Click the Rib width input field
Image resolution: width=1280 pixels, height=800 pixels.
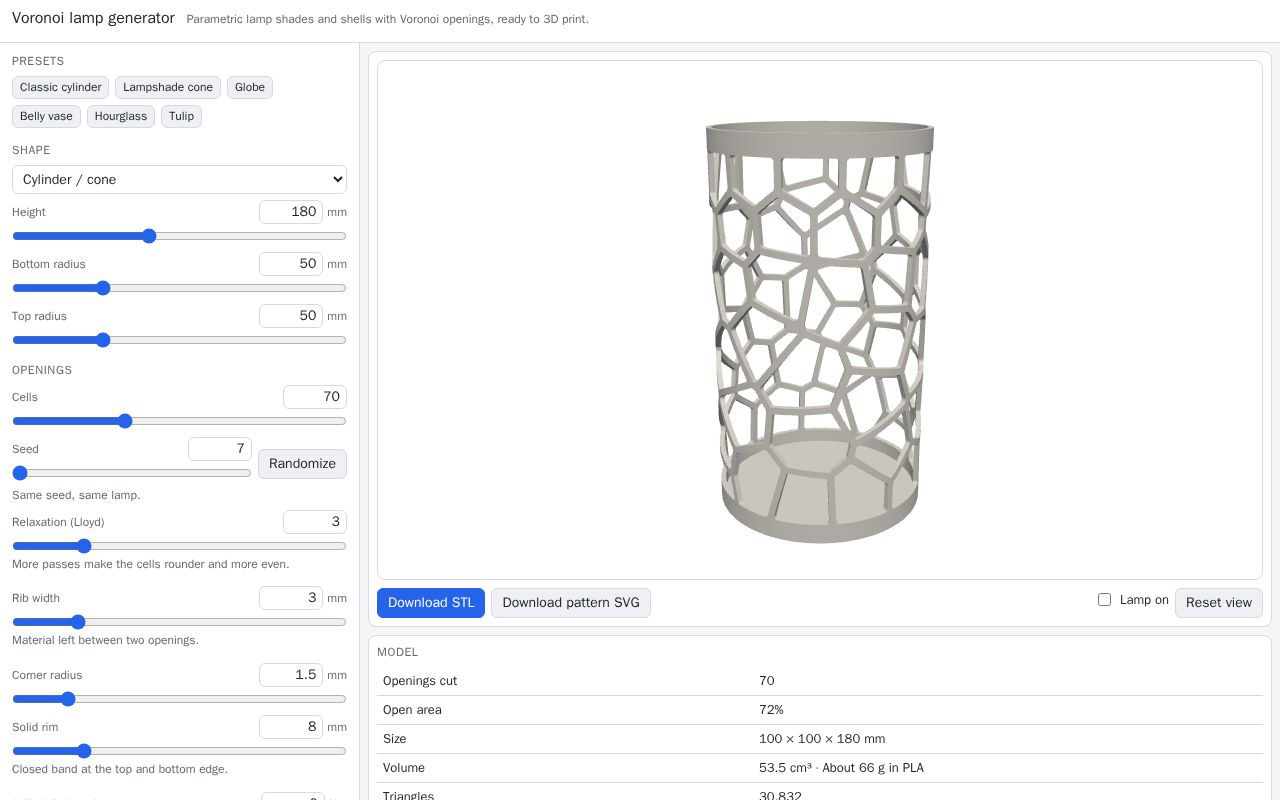pyautogui.click(x=291, y=598)
